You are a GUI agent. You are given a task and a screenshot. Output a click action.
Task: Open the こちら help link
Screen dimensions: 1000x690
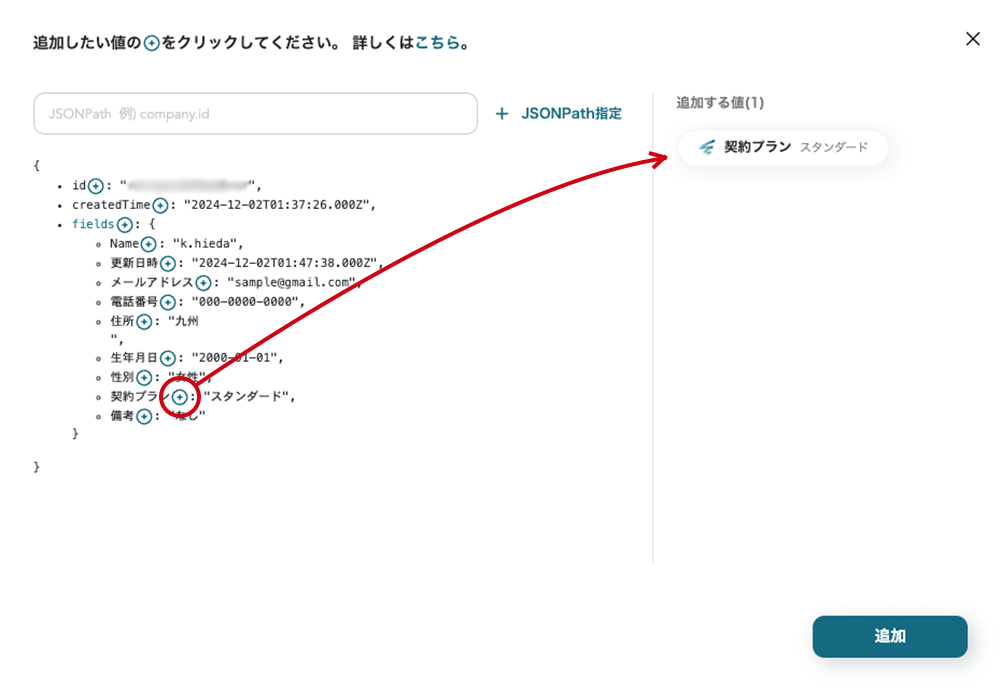(x=438, y=43)
